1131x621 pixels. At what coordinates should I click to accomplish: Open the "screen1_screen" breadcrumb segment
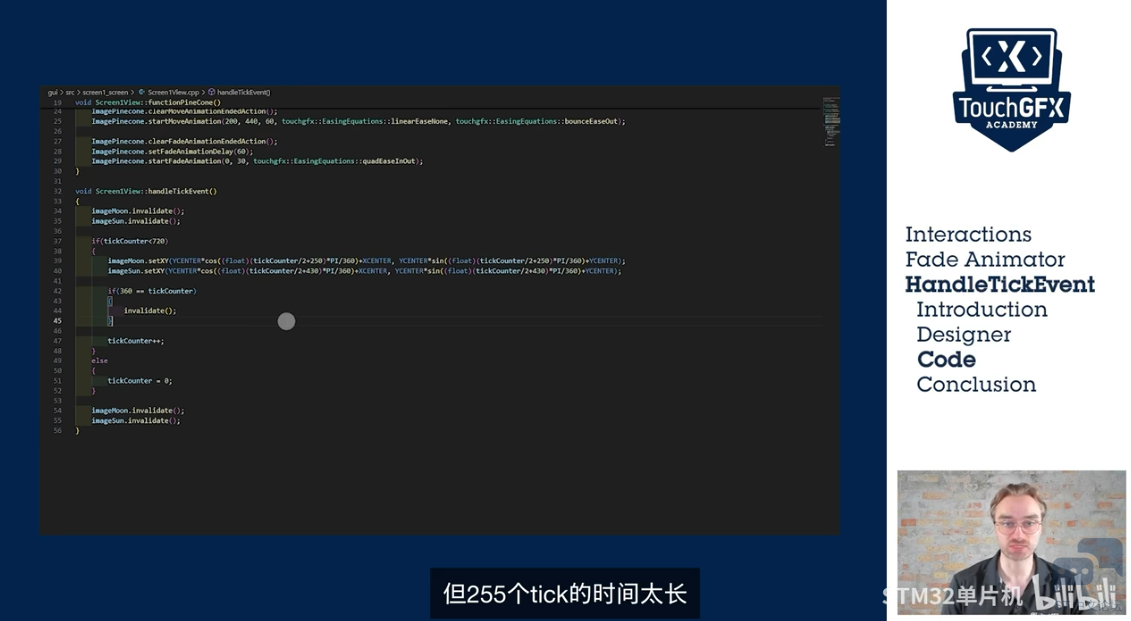[105, 92]
